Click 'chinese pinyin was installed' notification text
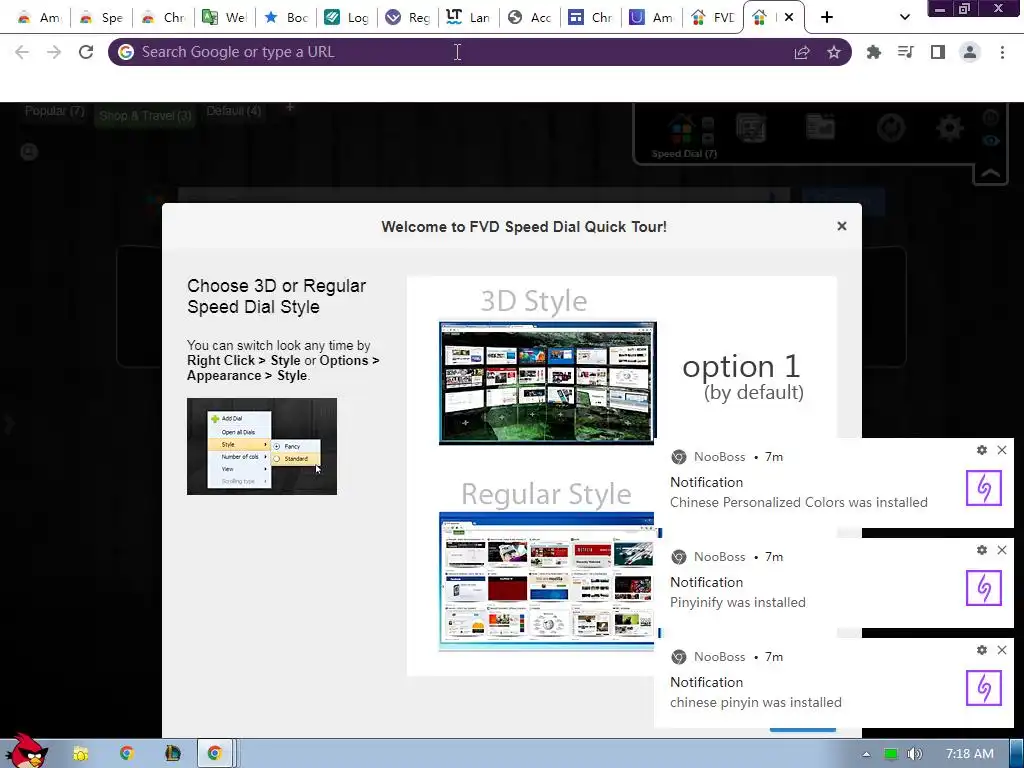The width and height of the screenshot is (1024, 768). pyautogui.click(x=756, y=702)
